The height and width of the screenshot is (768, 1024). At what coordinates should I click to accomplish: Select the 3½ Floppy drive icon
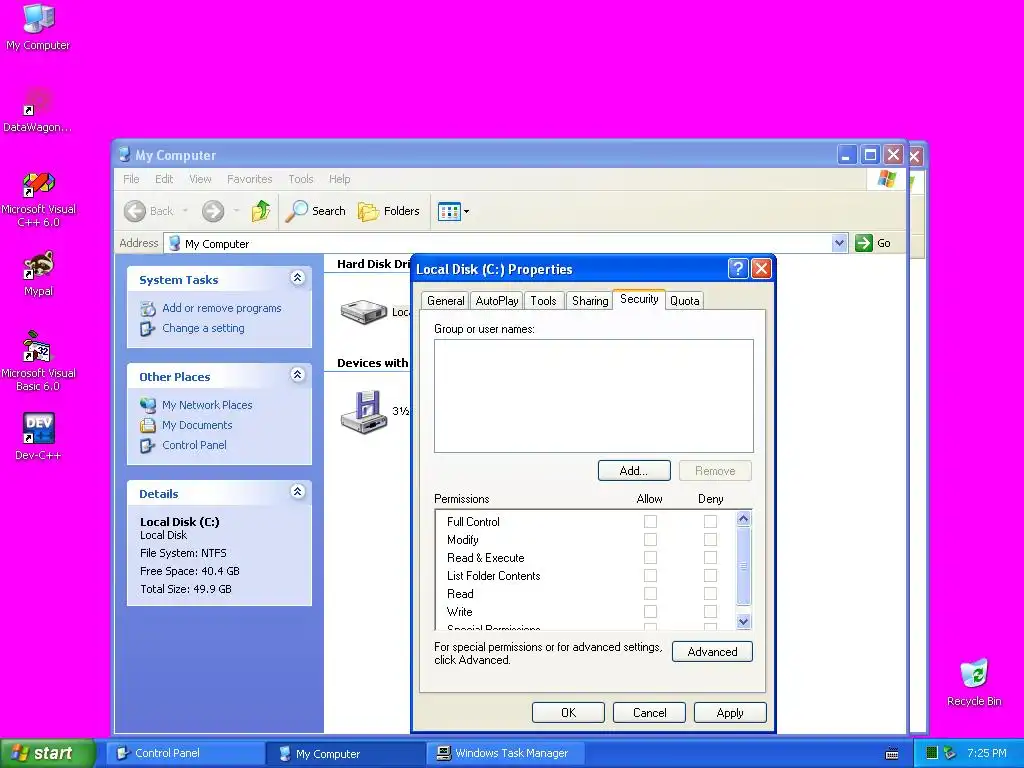pyautogui.click(x=364, y=411)
